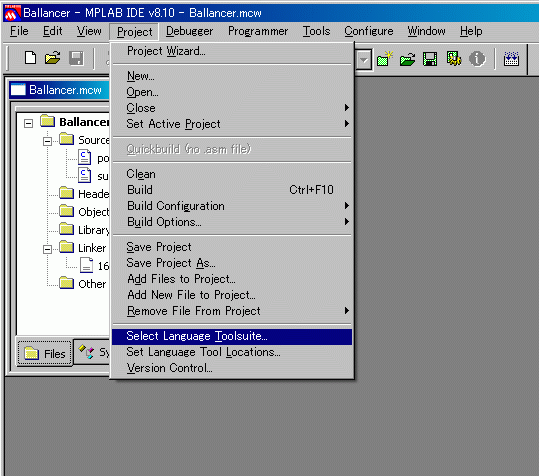The height and width of the screenshot is (476, 539).
Task: Click the Object Files folder icon
Action: pos(66,211)
